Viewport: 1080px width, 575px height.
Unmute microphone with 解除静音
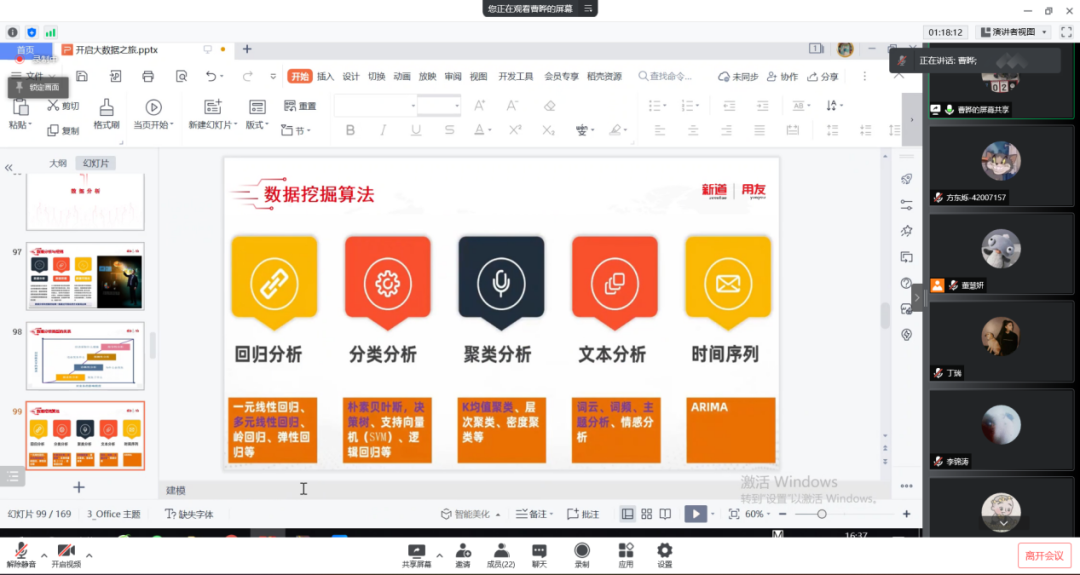20,550
